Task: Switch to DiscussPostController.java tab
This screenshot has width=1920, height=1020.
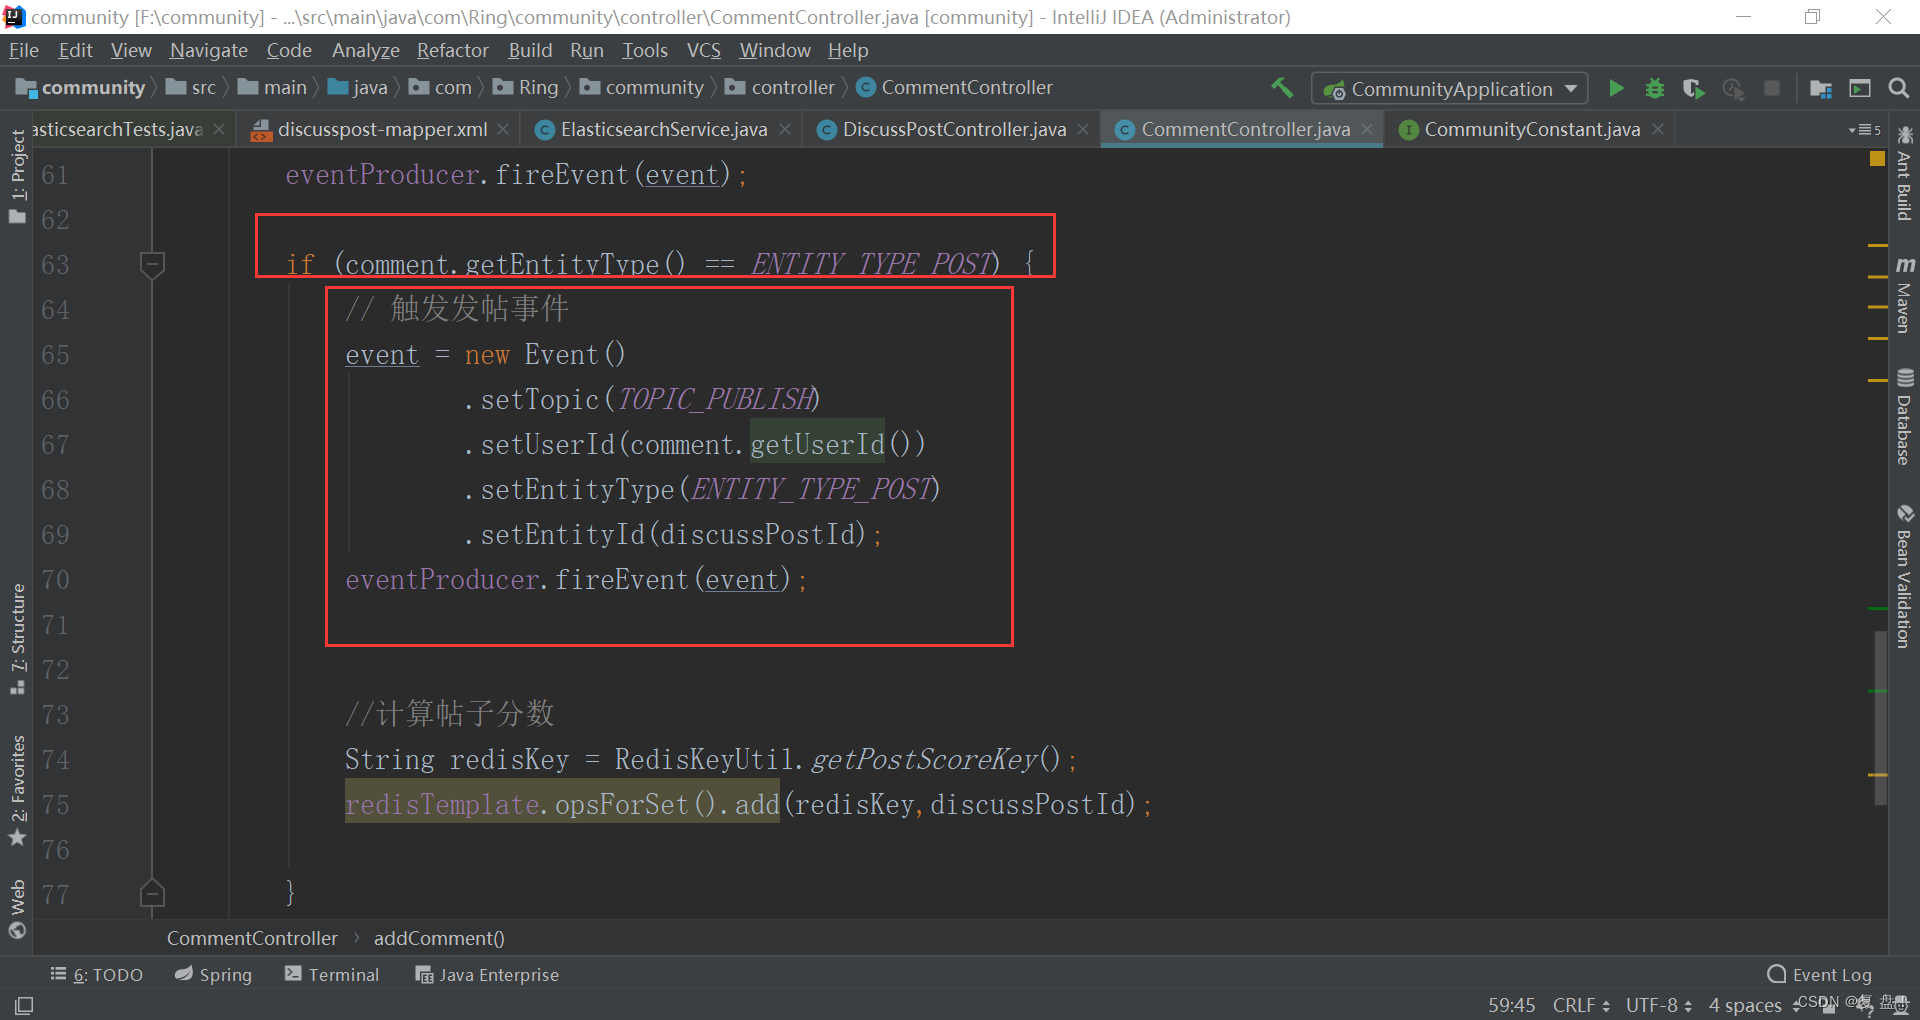Action: coord(954,129)
